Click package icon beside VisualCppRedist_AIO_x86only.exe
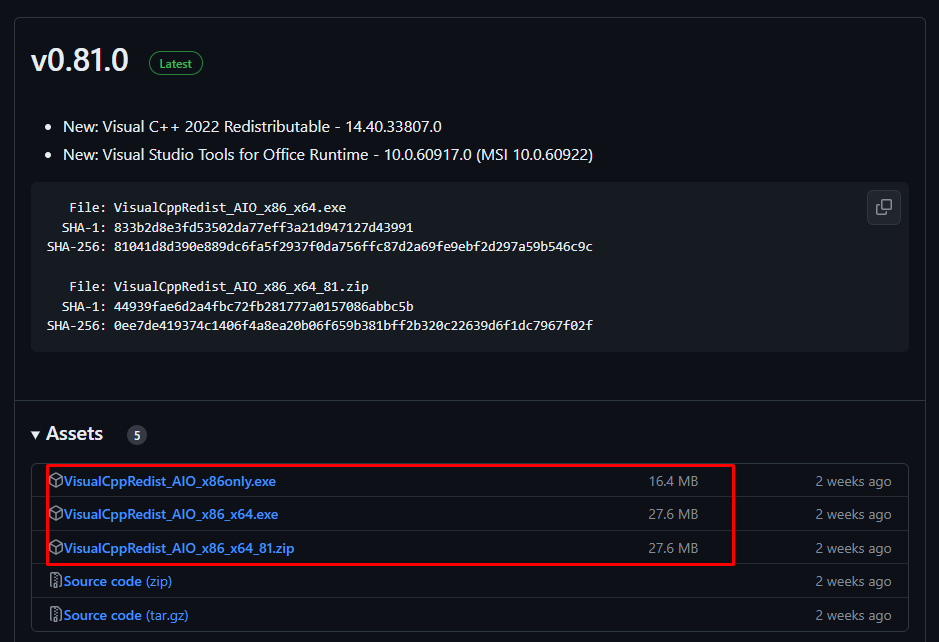 click(56, 481)
